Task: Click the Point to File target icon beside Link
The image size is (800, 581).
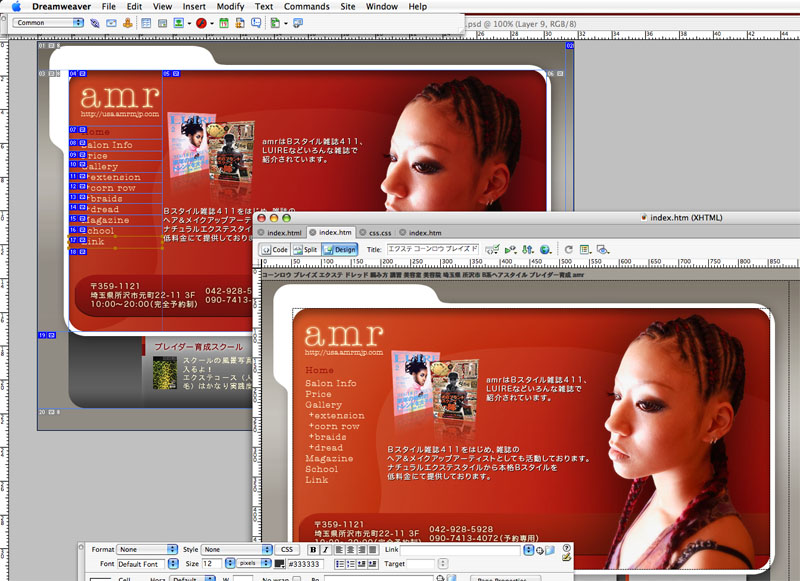Action: pyautogui.click(x=540, y=550)
